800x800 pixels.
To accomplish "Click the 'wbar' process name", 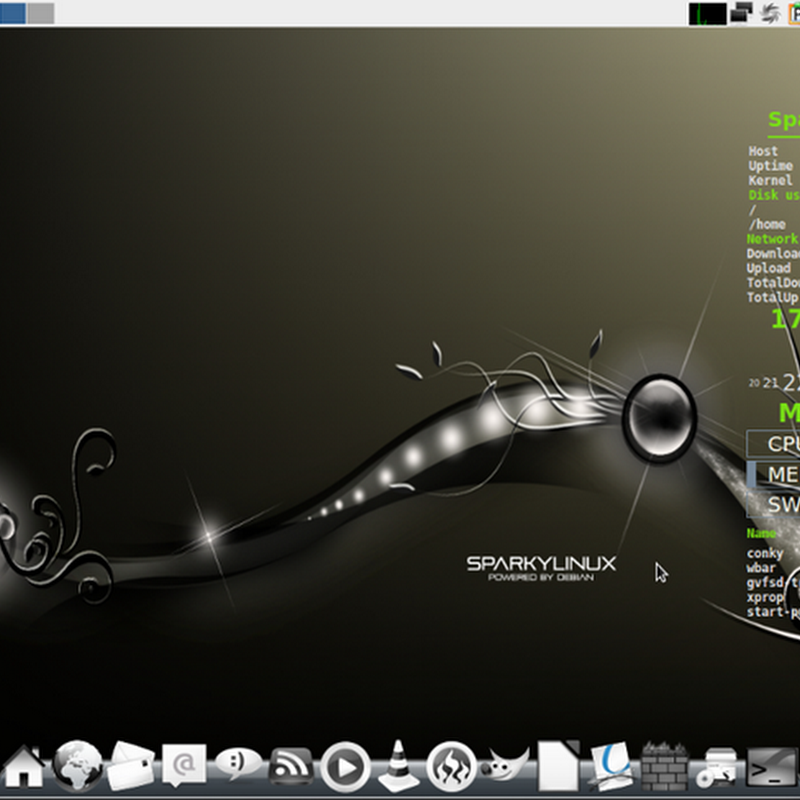I will (761, 568).
